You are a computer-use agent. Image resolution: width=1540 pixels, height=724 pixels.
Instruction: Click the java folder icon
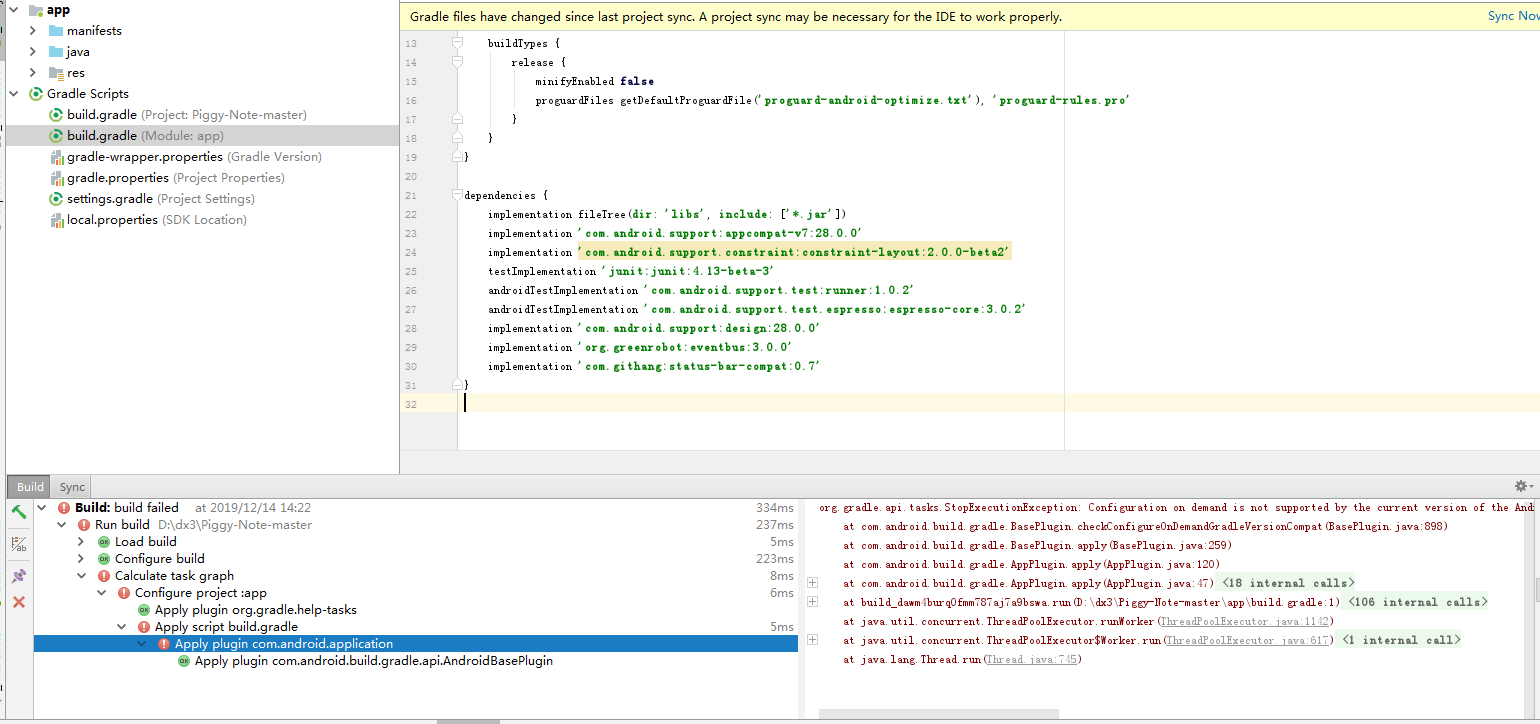click(x=56, y=52)
